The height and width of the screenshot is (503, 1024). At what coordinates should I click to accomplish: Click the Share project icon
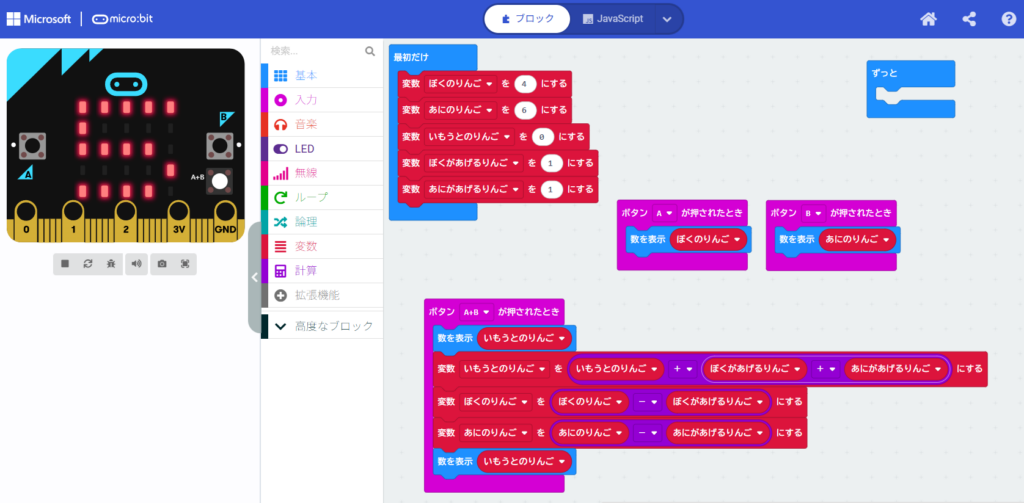click(x=969, y=19)
